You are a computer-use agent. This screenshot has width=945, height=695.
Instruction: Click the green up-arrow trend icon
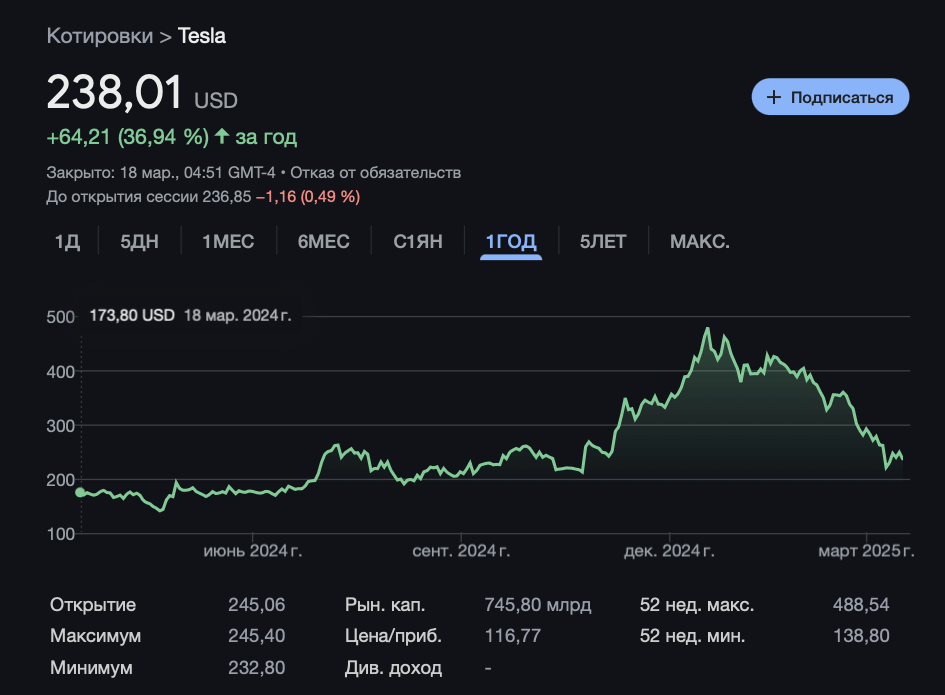coord(221,136)
